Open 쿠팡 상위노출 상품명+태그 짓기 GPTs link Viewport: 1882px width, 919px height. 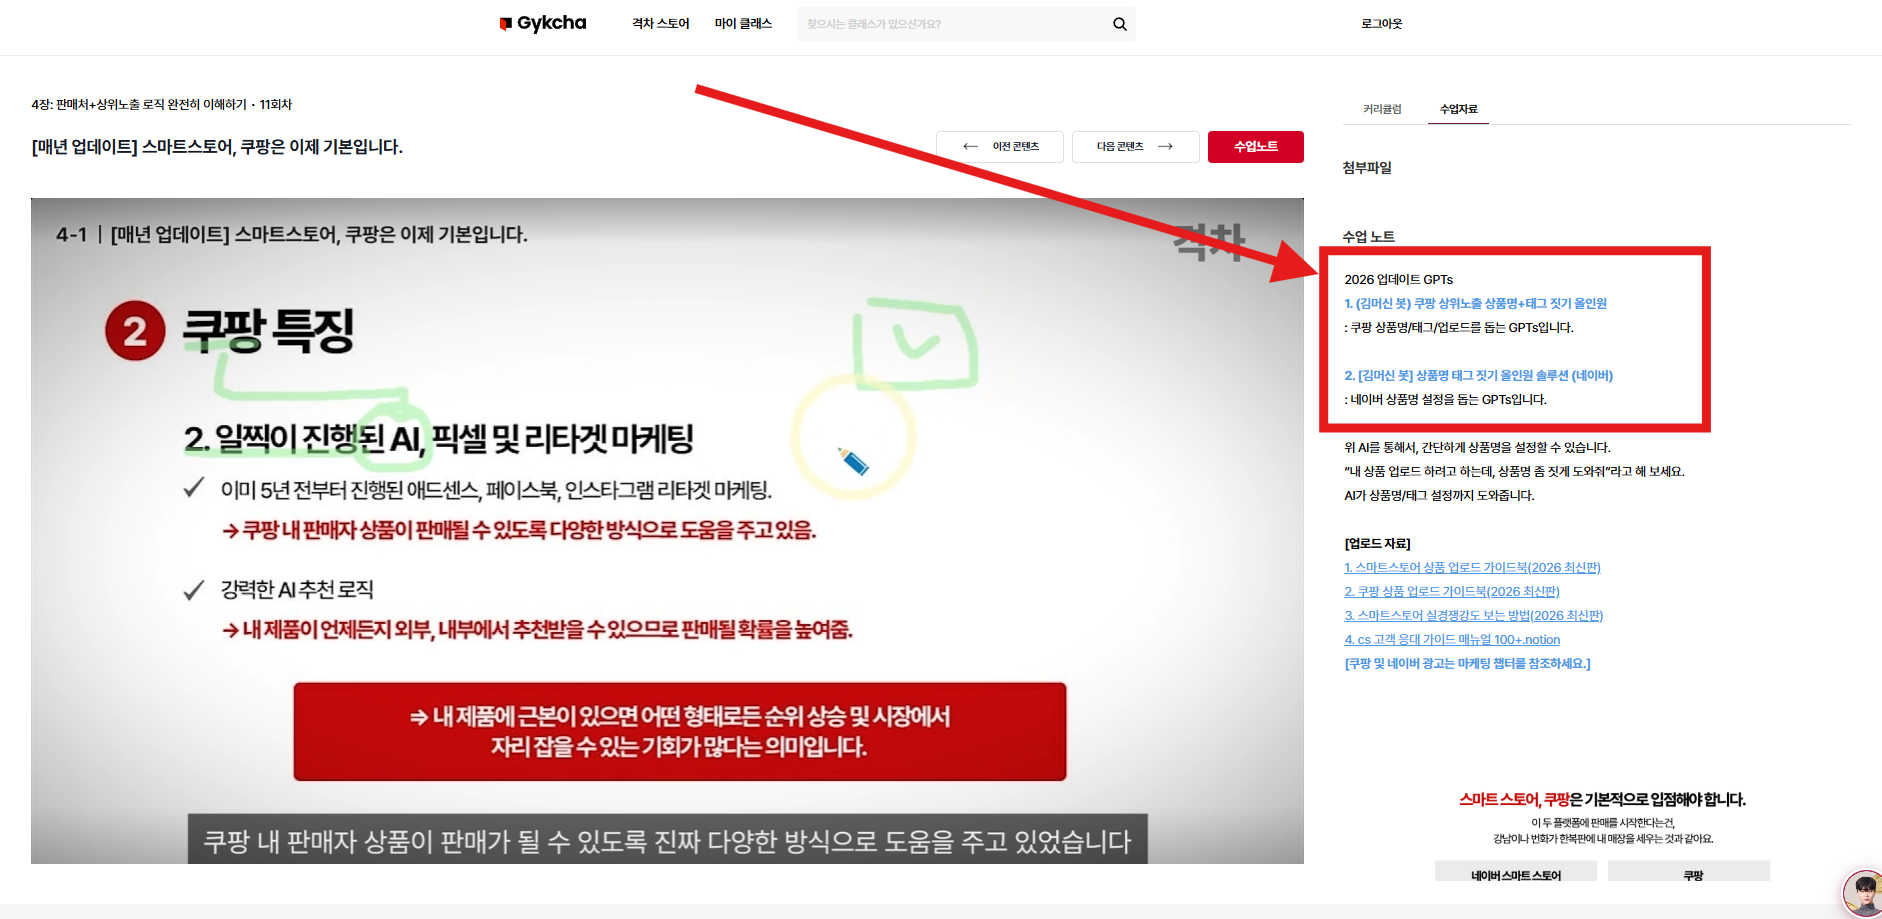pyautogui.click(x=1475, y=303)
